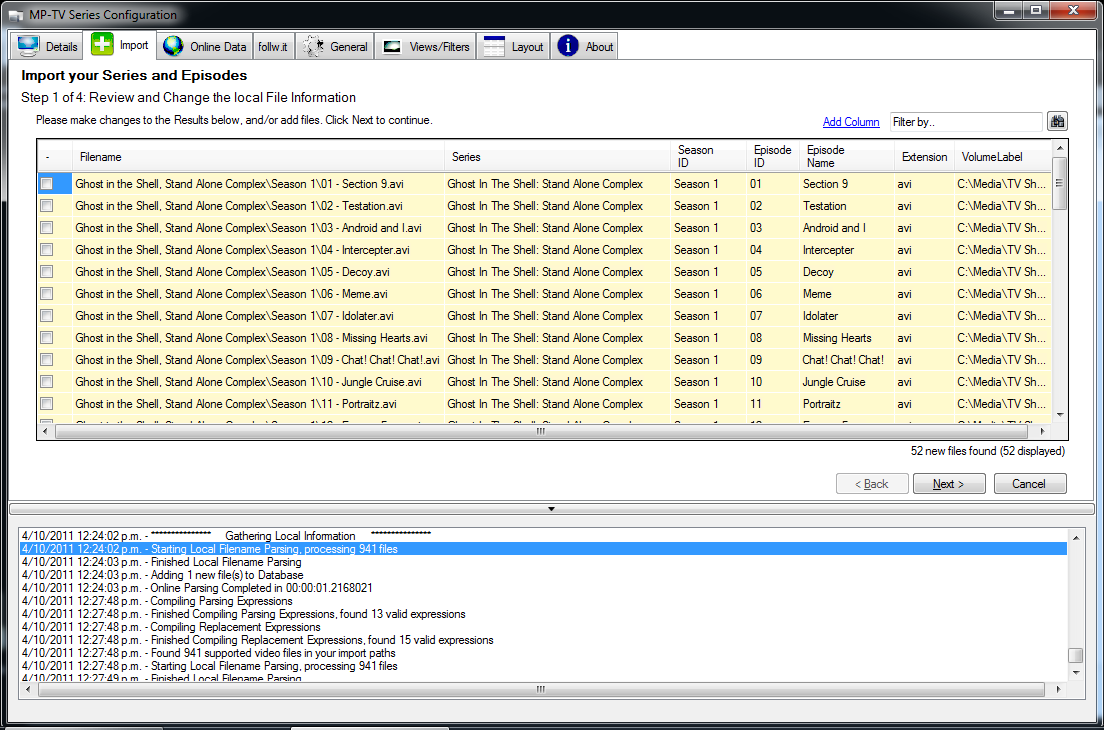1104x730 pixels.
Task: Collapse the log panel using splitter arrow
Action: pyautogui.click(x=551, y=508)
